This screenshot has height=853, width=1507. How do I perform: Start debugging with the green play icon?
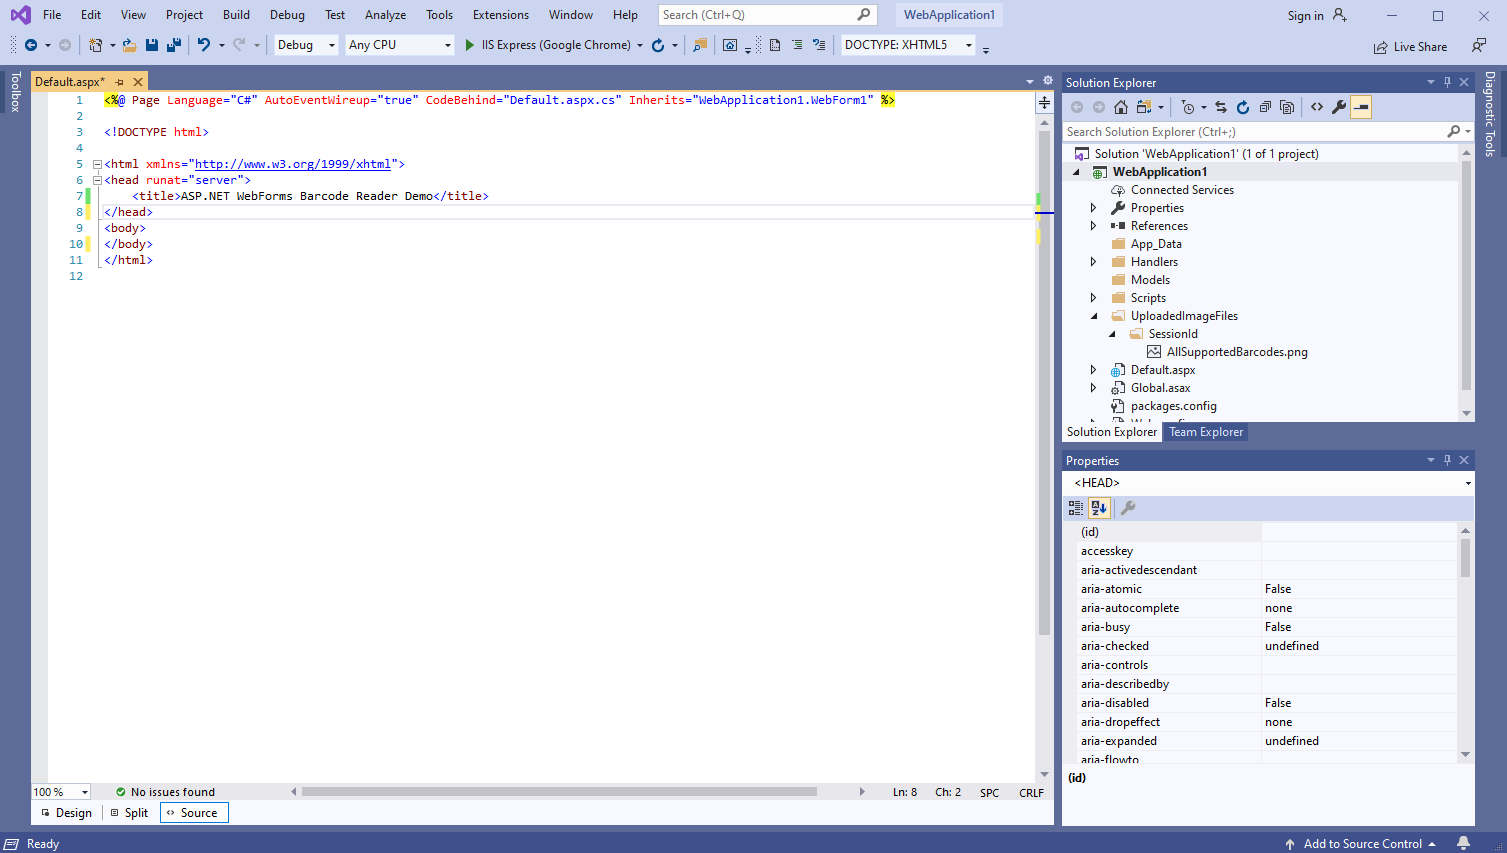pyautogui.click(x=469, y=45)
